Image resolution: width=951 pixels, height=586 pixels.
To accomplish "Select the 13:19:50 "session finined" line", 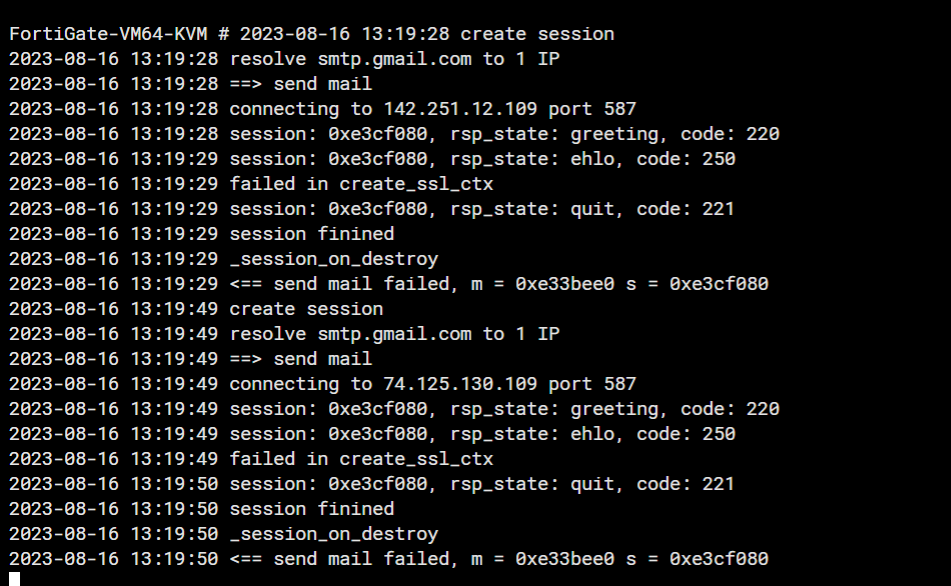I will coord(312,509).
